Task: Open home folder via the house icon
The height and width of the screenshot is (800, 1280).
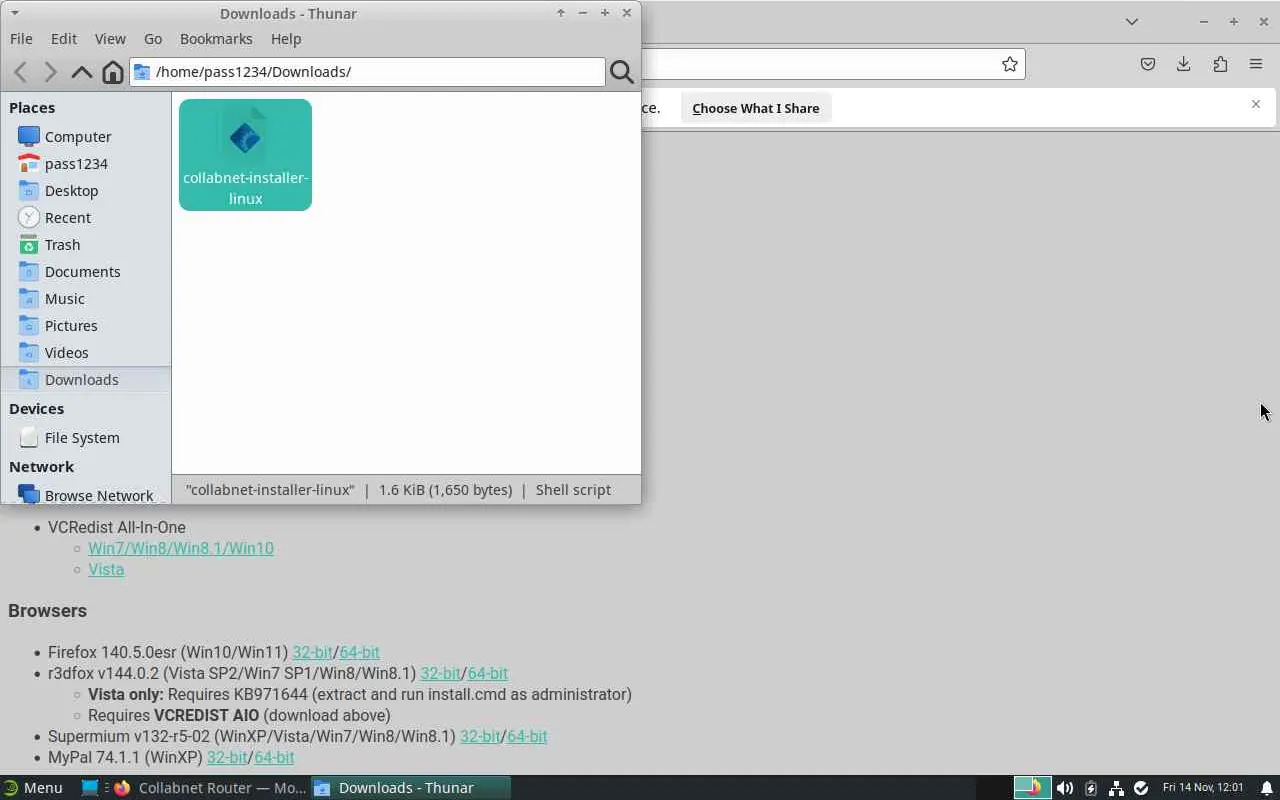Action: pyautogui.click(x=113, y=72)
